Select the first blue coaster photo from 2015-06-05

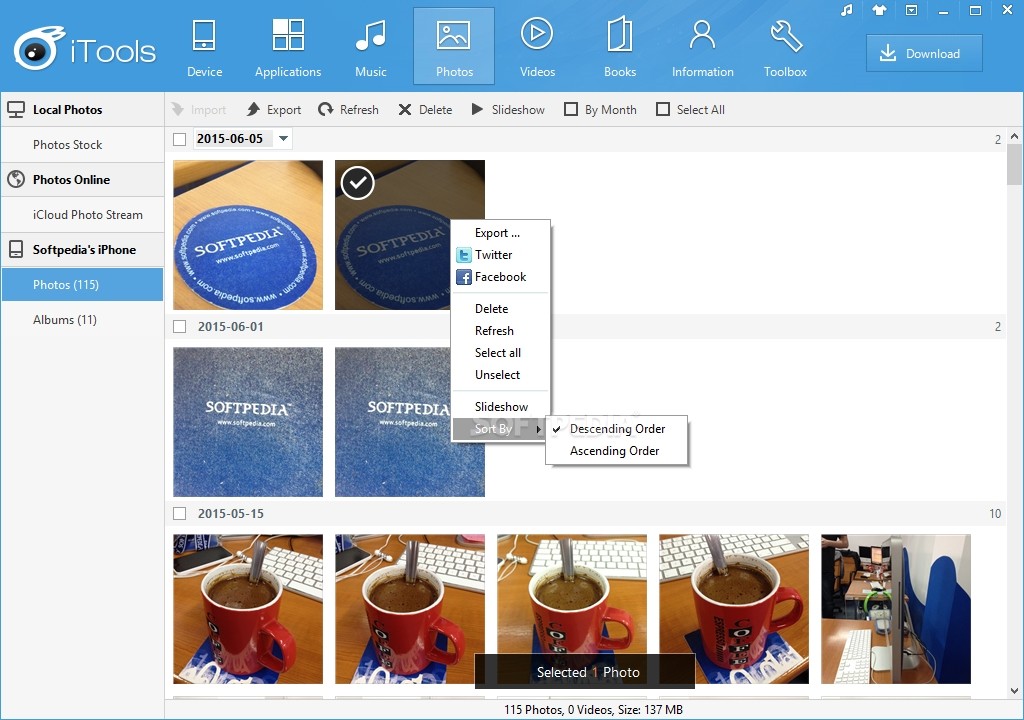(248, 235)
